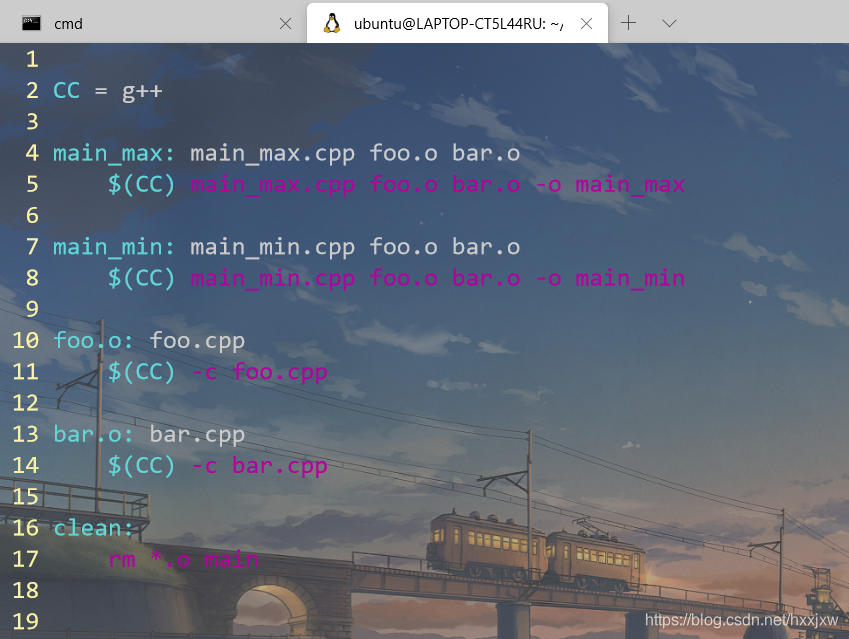Click the 'main_max:' target on line 4
Viewport: 849px width, 639px height.
point(114,153)
